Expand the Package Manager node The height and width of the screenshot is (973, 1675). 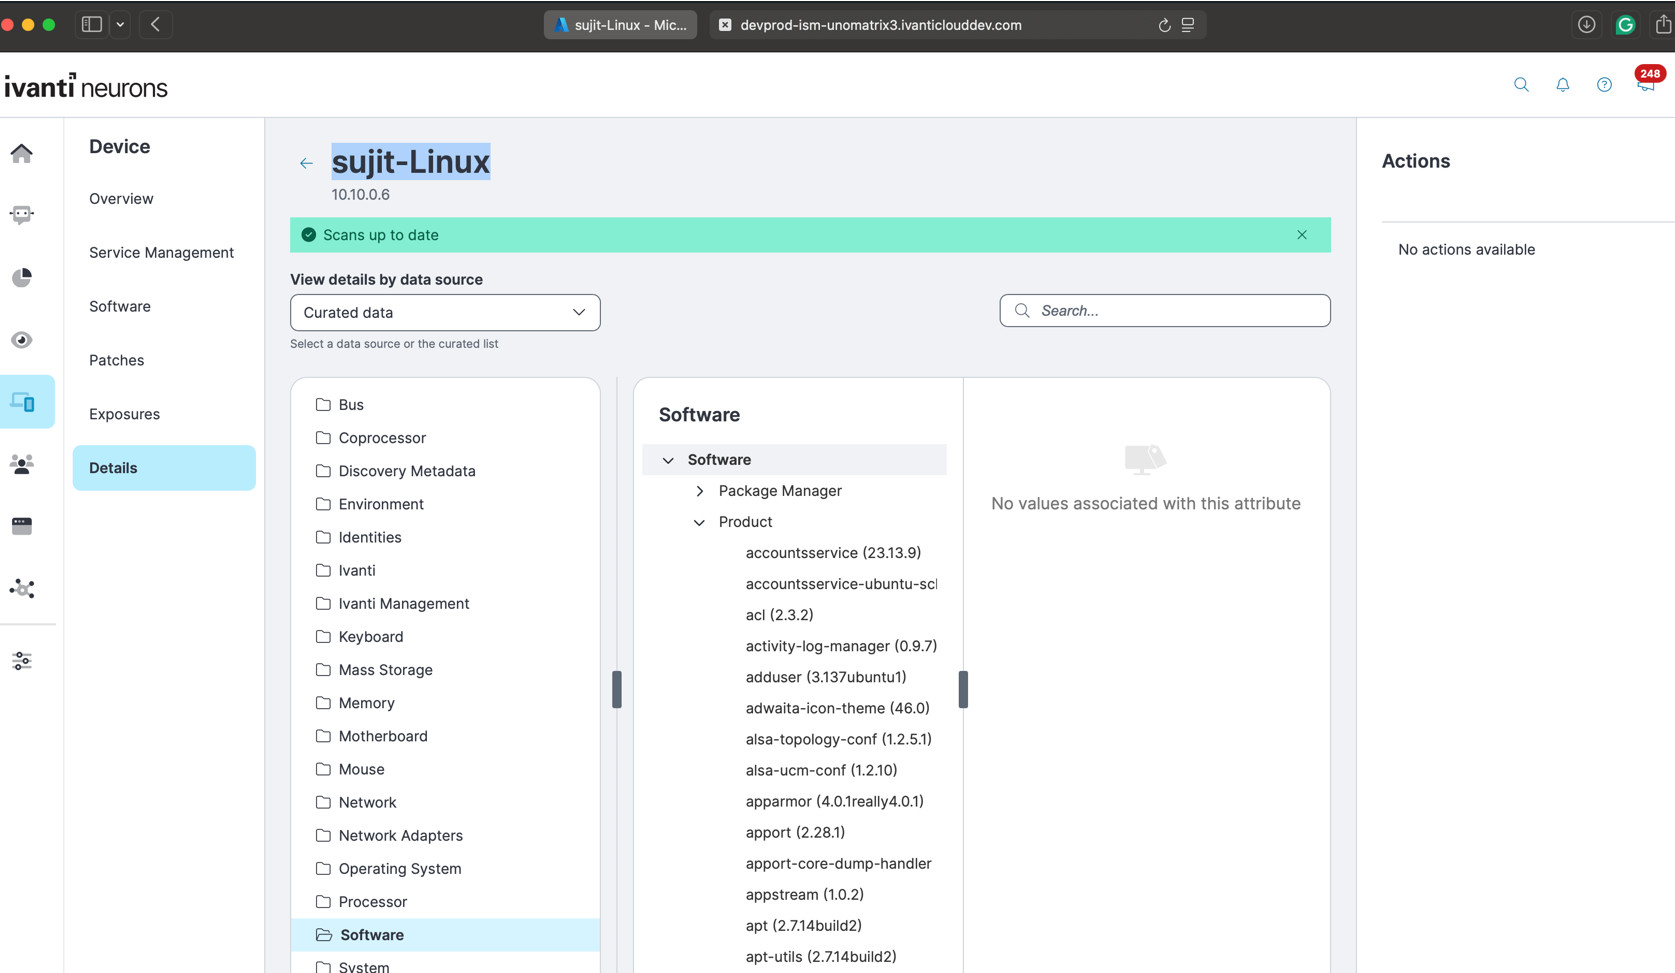tap(700, 491)
